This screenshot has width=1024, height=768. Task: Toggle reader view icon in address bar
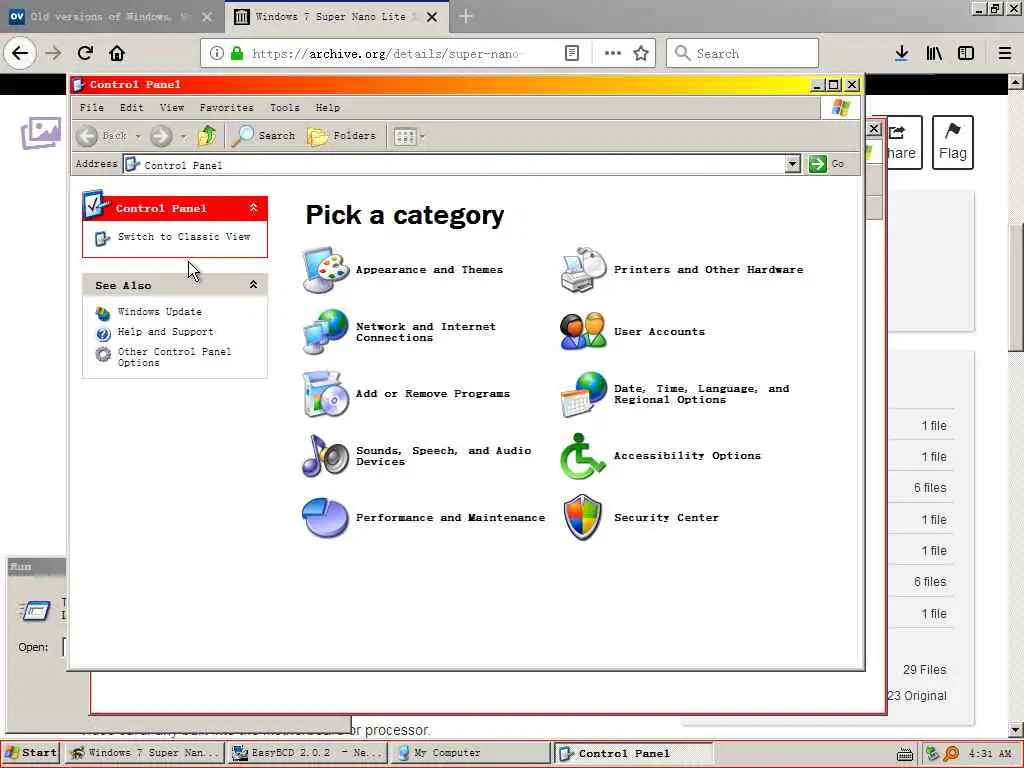[x=571, y=54]
